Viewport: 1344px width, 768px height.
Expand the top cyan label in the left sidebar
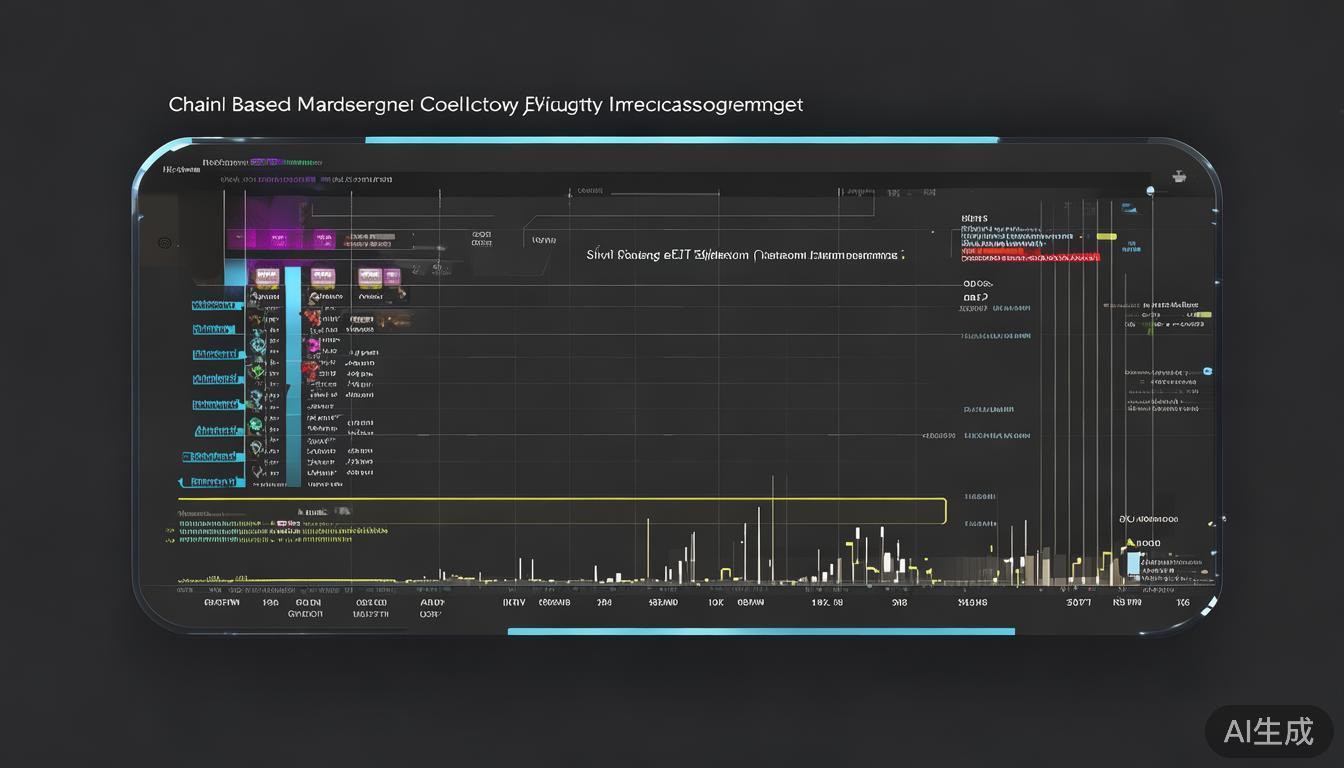[x=217, y=304]
